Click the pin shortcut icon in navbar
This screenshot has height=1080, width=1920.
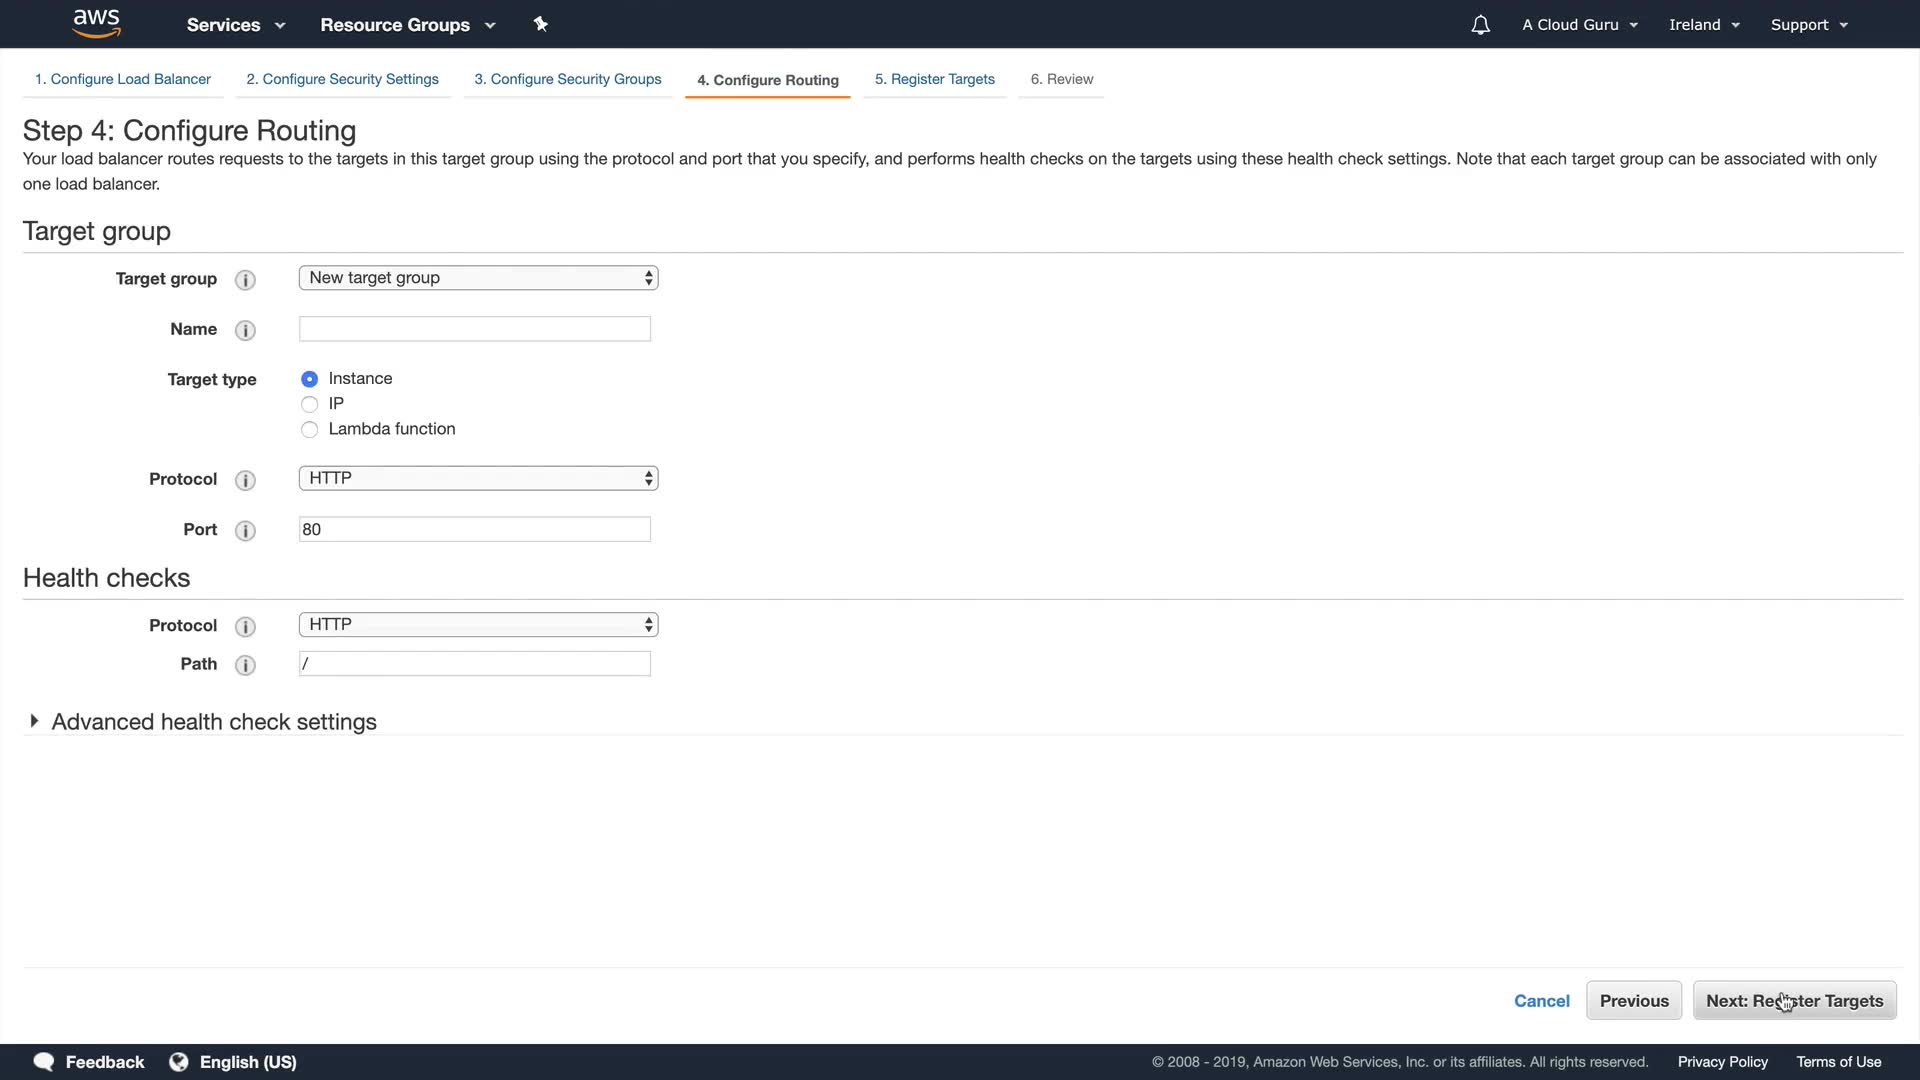pos(540,24)
